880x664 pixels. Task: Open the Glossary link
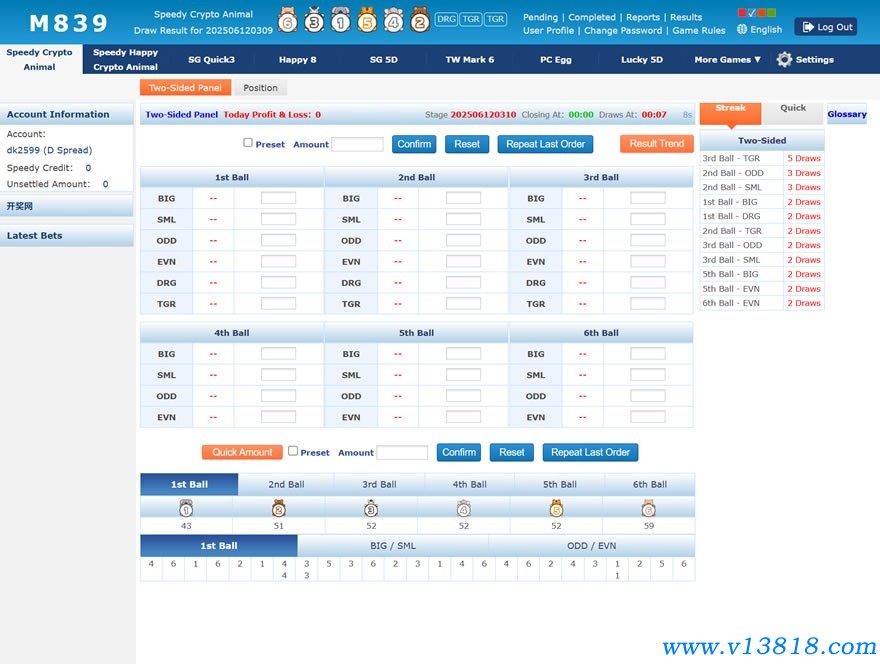click(x=846, y=114)
